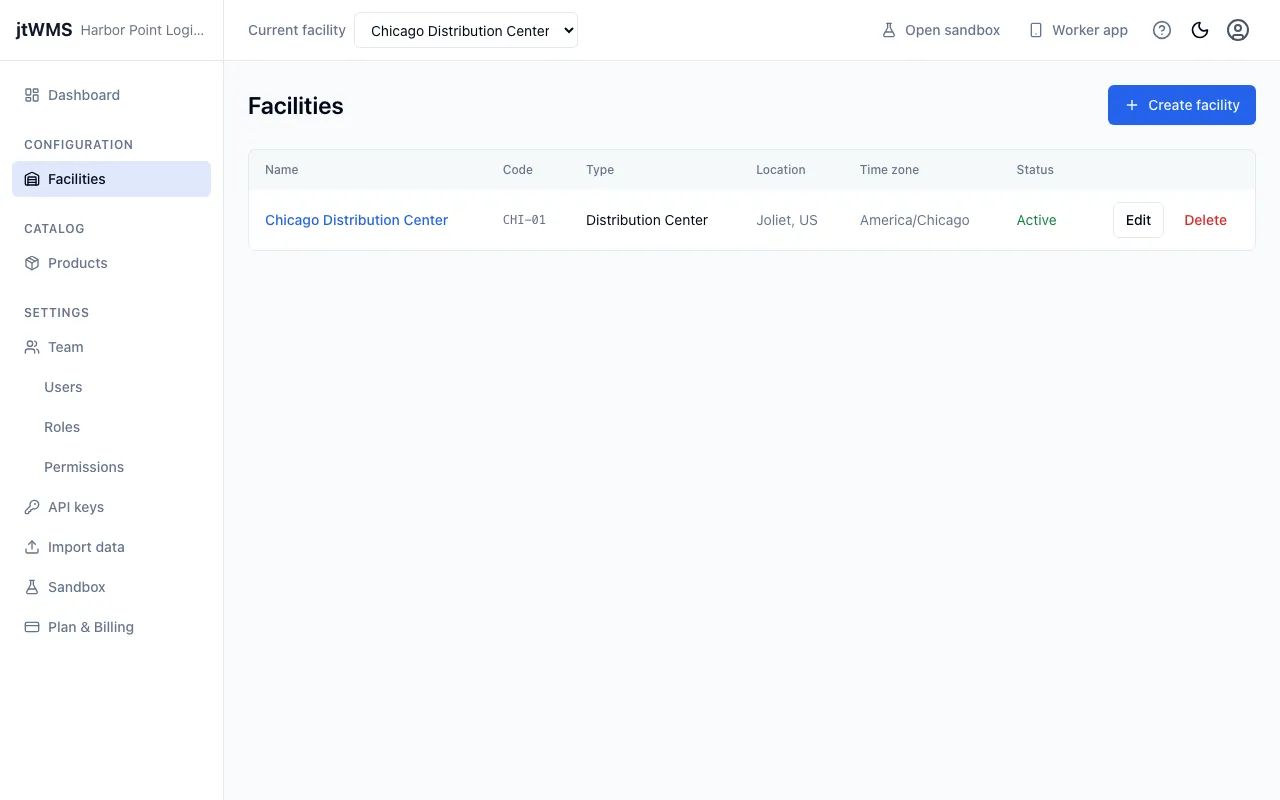Click the CHI-01 code cell
1280x800 pixels.
[524, 220]
